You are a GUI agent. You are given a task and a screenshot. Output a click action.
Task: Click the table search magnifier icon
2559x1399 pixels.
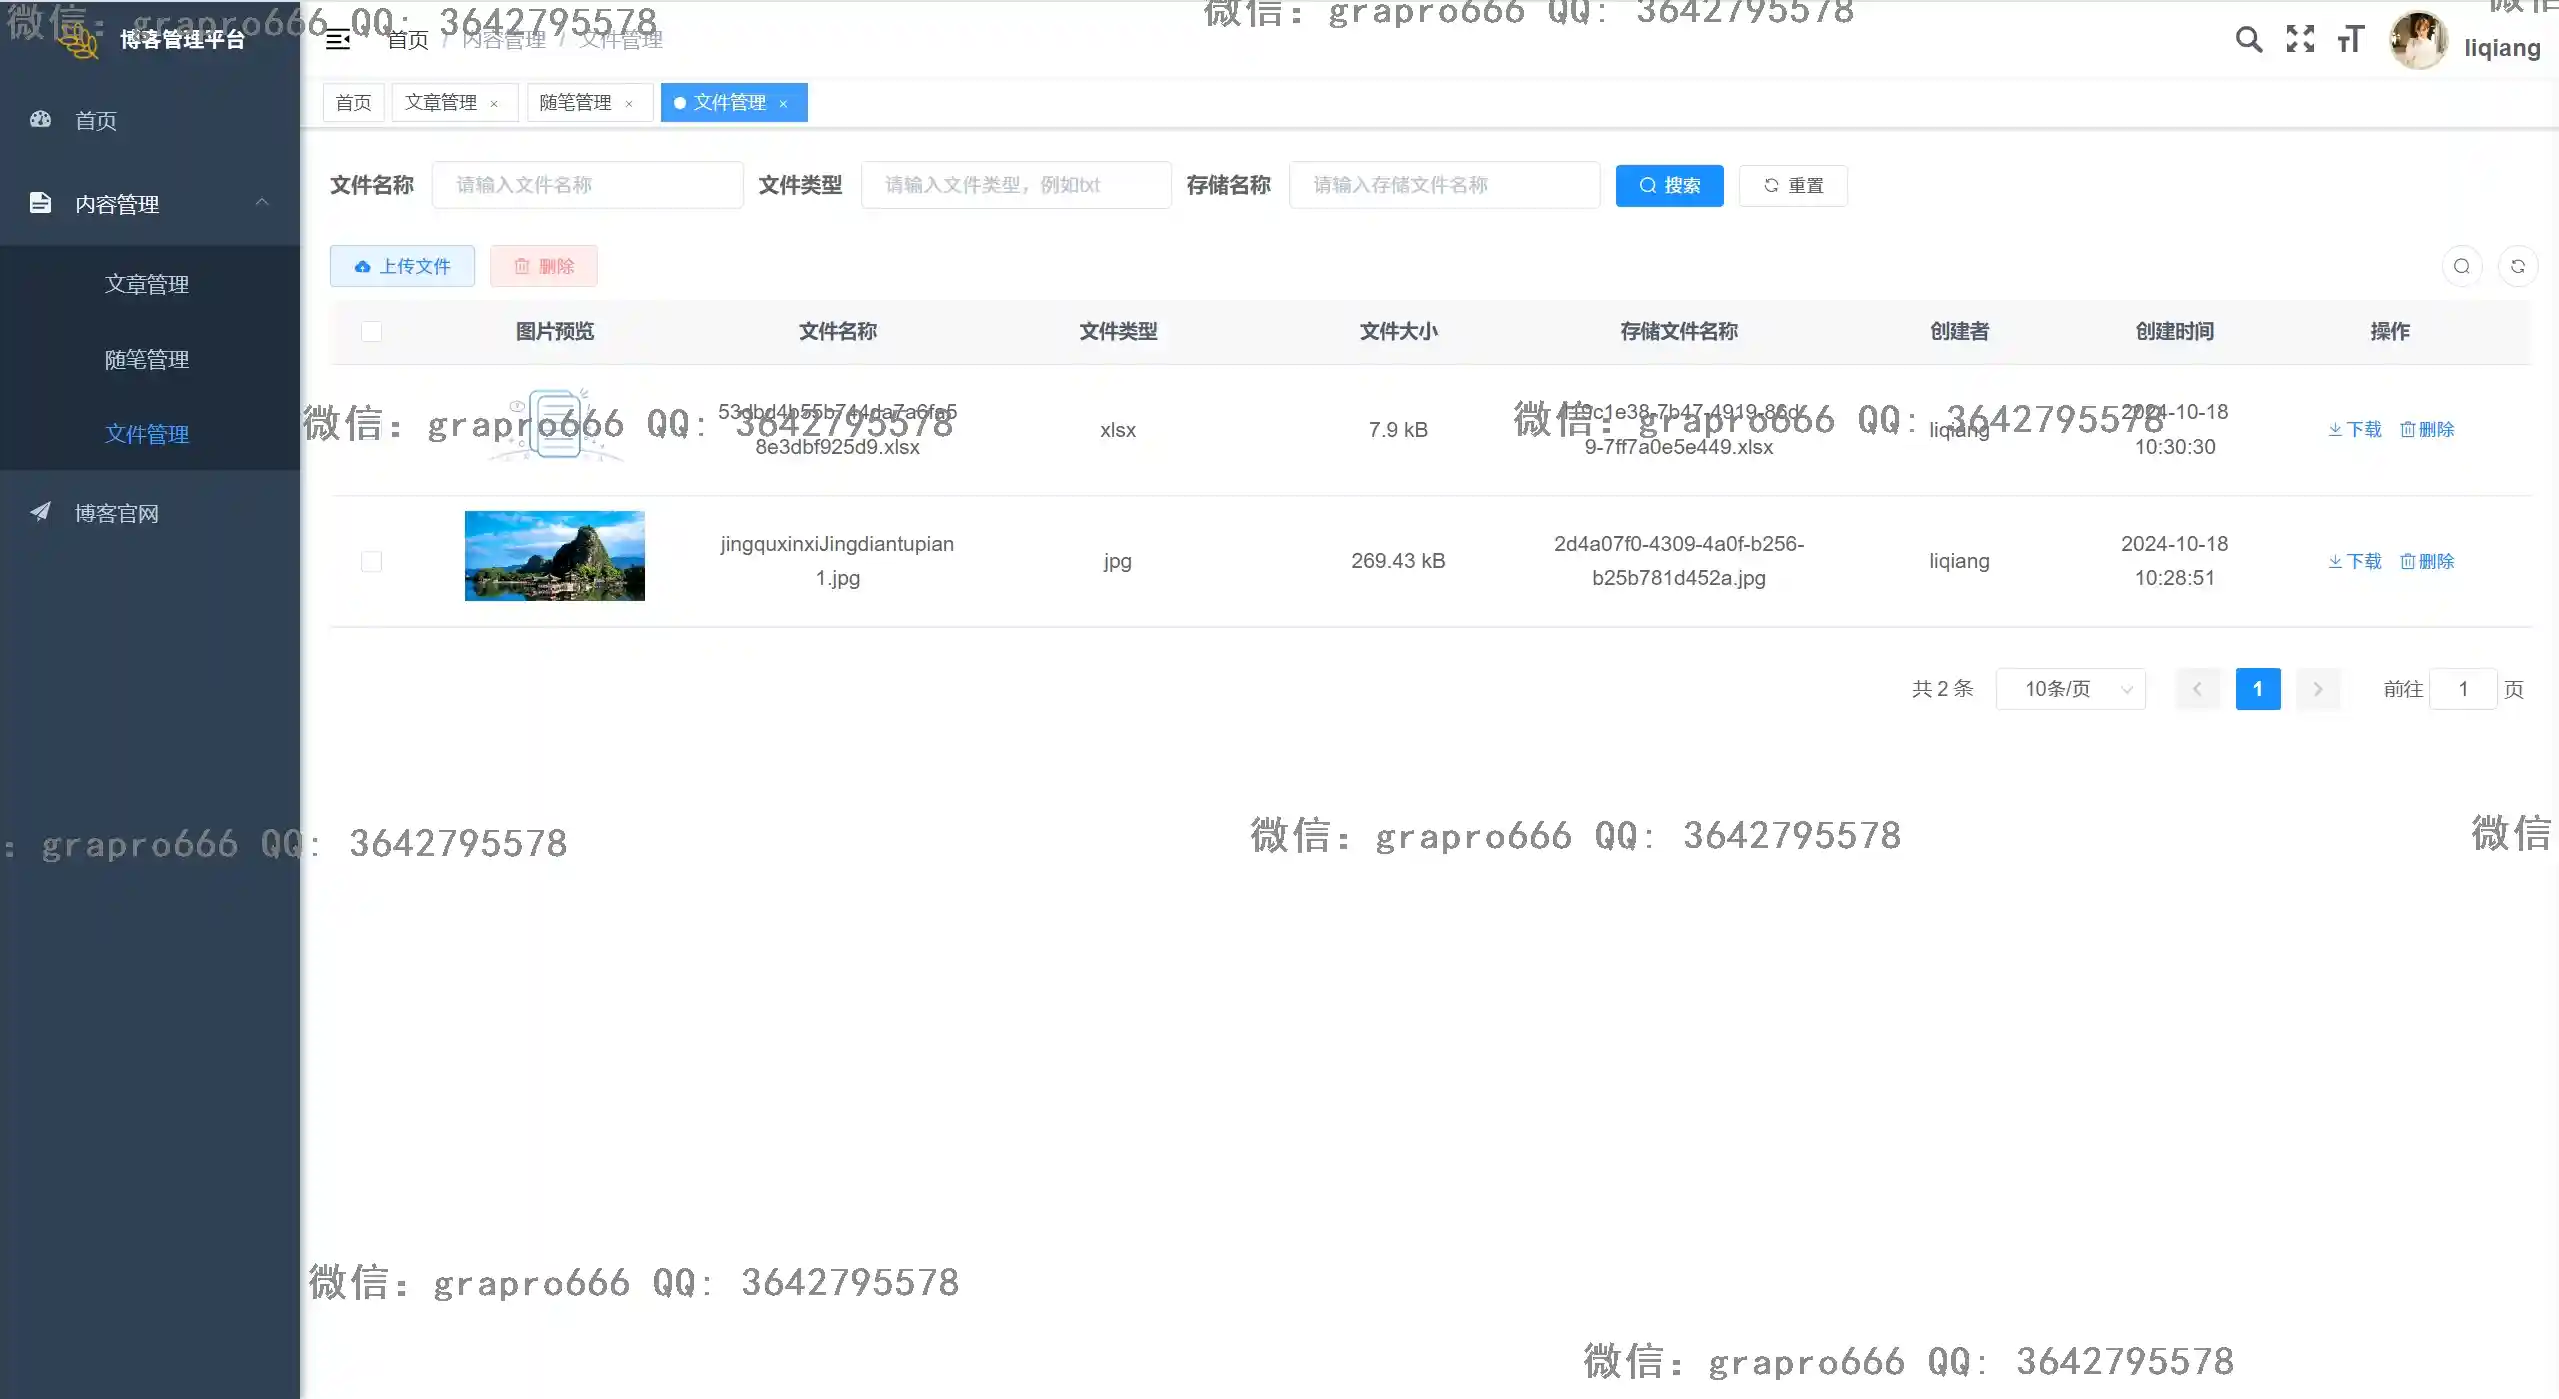2462,266
